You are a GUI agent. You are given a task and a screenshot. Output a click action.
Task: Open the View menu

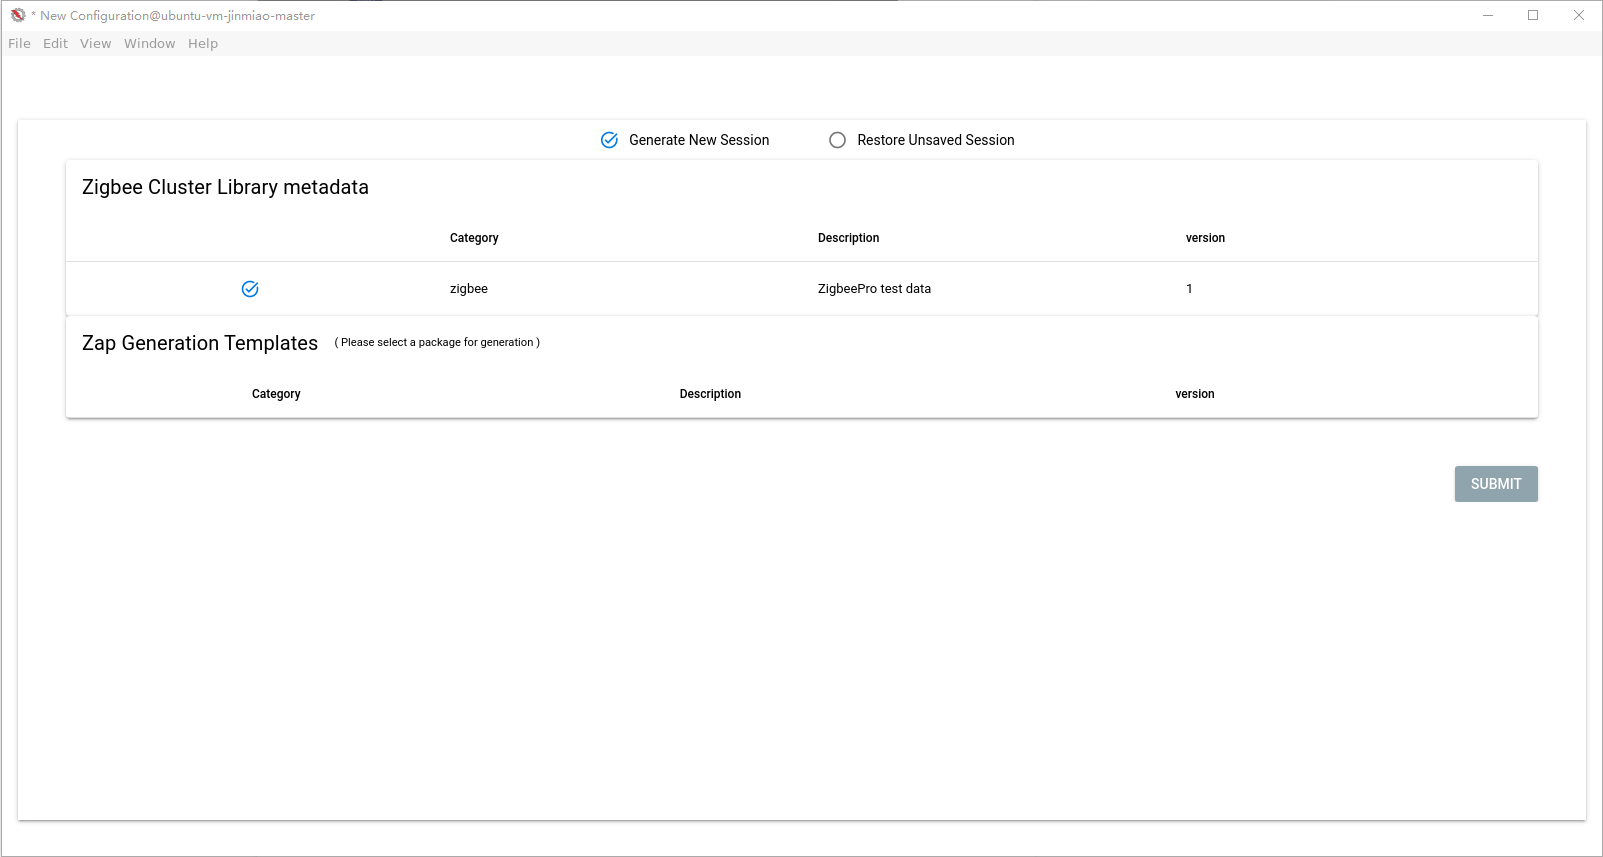click(x=96, y=43)
